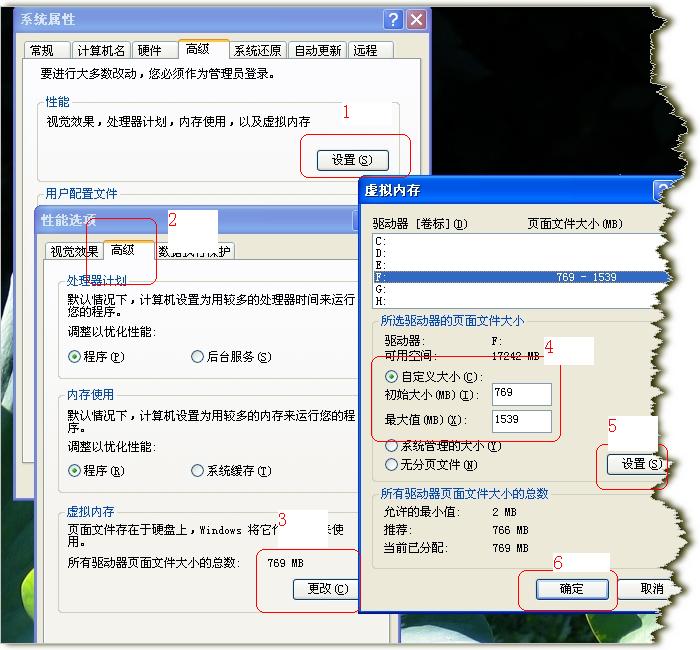Click the 初始大小(MB) field showing 769
700x650 pixels.
[x=521, y=394]
